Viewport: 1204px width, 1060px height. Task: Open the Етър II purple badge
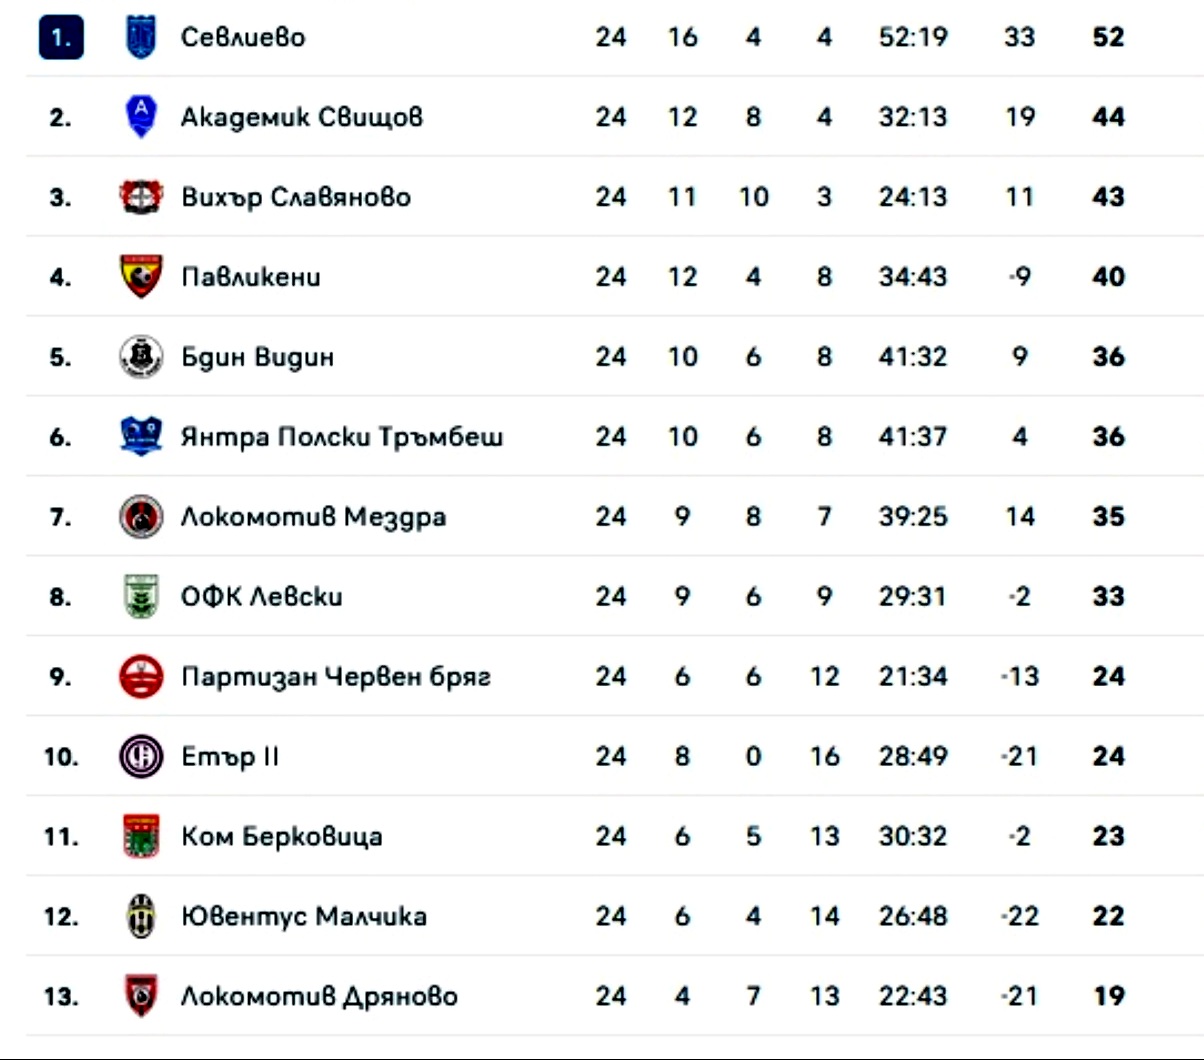[141, 756]
